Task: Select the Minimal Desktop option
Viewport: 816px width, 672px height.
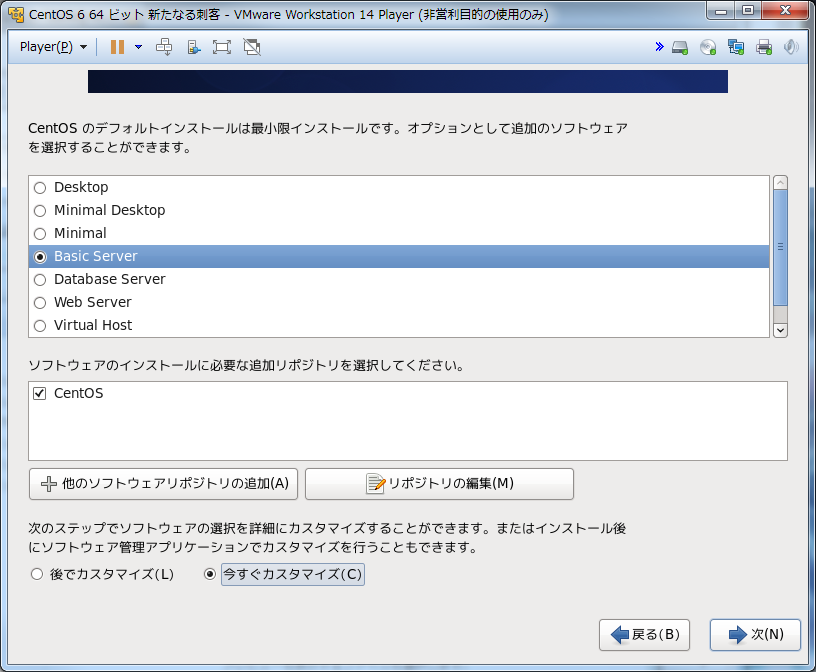Action: (399, 210)
